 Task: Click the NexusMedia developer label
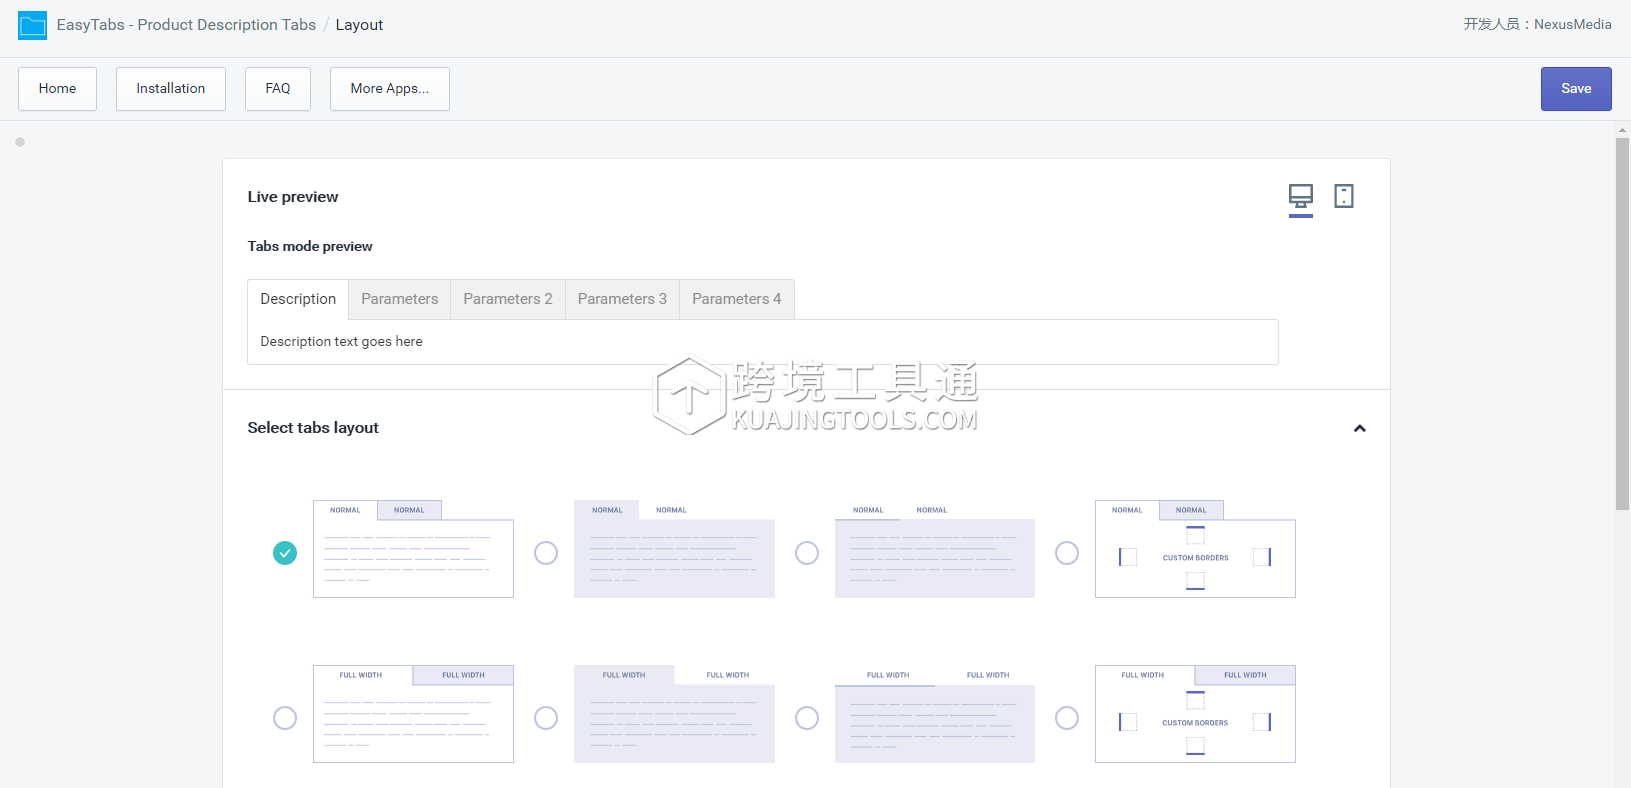pos(1573,24)
